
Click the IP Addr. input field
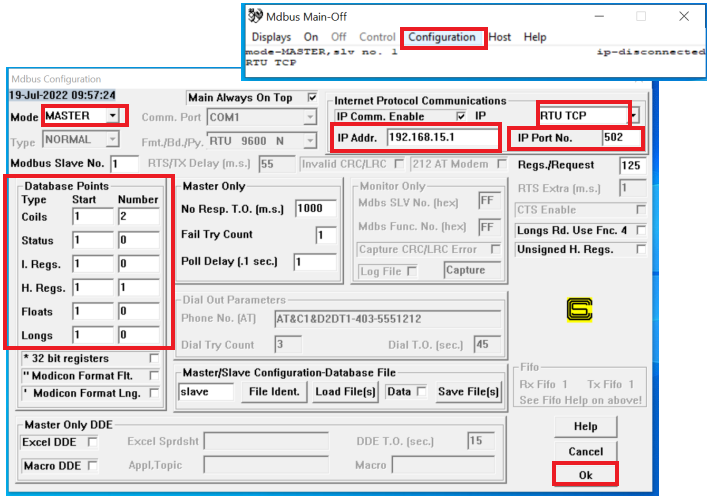441,137
